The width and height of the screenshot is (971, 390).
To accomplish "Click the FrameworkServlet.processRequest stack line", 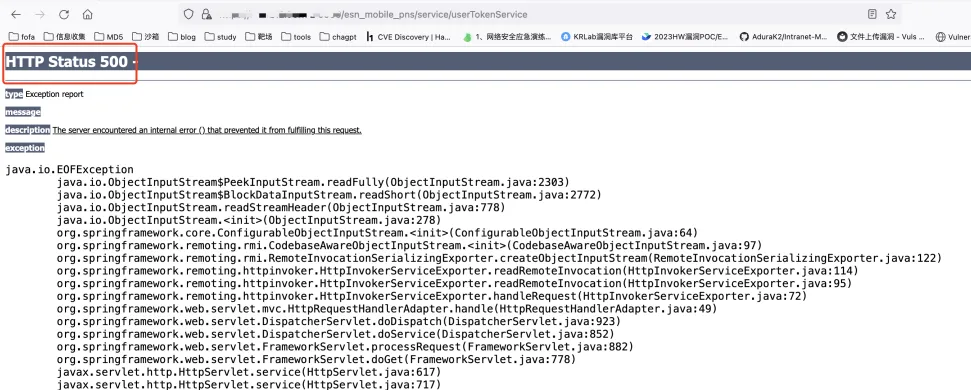I will (x=345, y=346).
